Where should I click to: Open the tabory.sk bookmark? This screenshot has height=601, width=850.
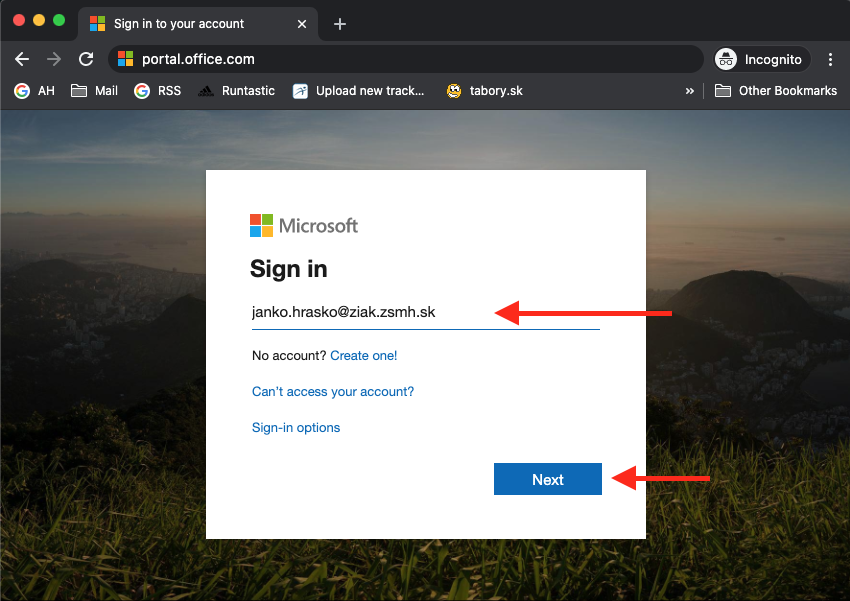click(x=485, y=91)
